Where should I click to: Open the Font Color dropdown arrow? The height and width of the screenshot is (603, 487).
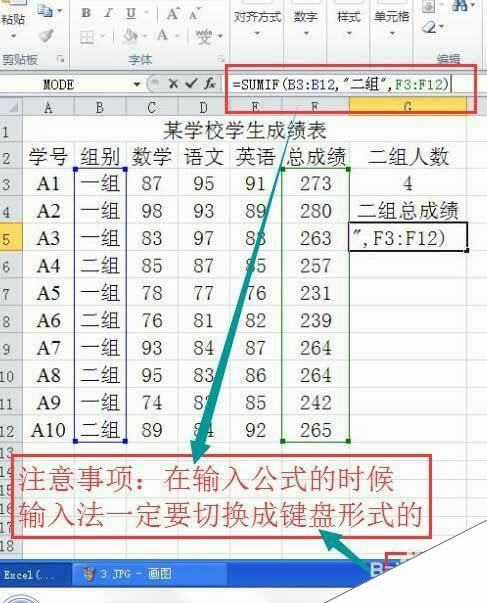178,36
